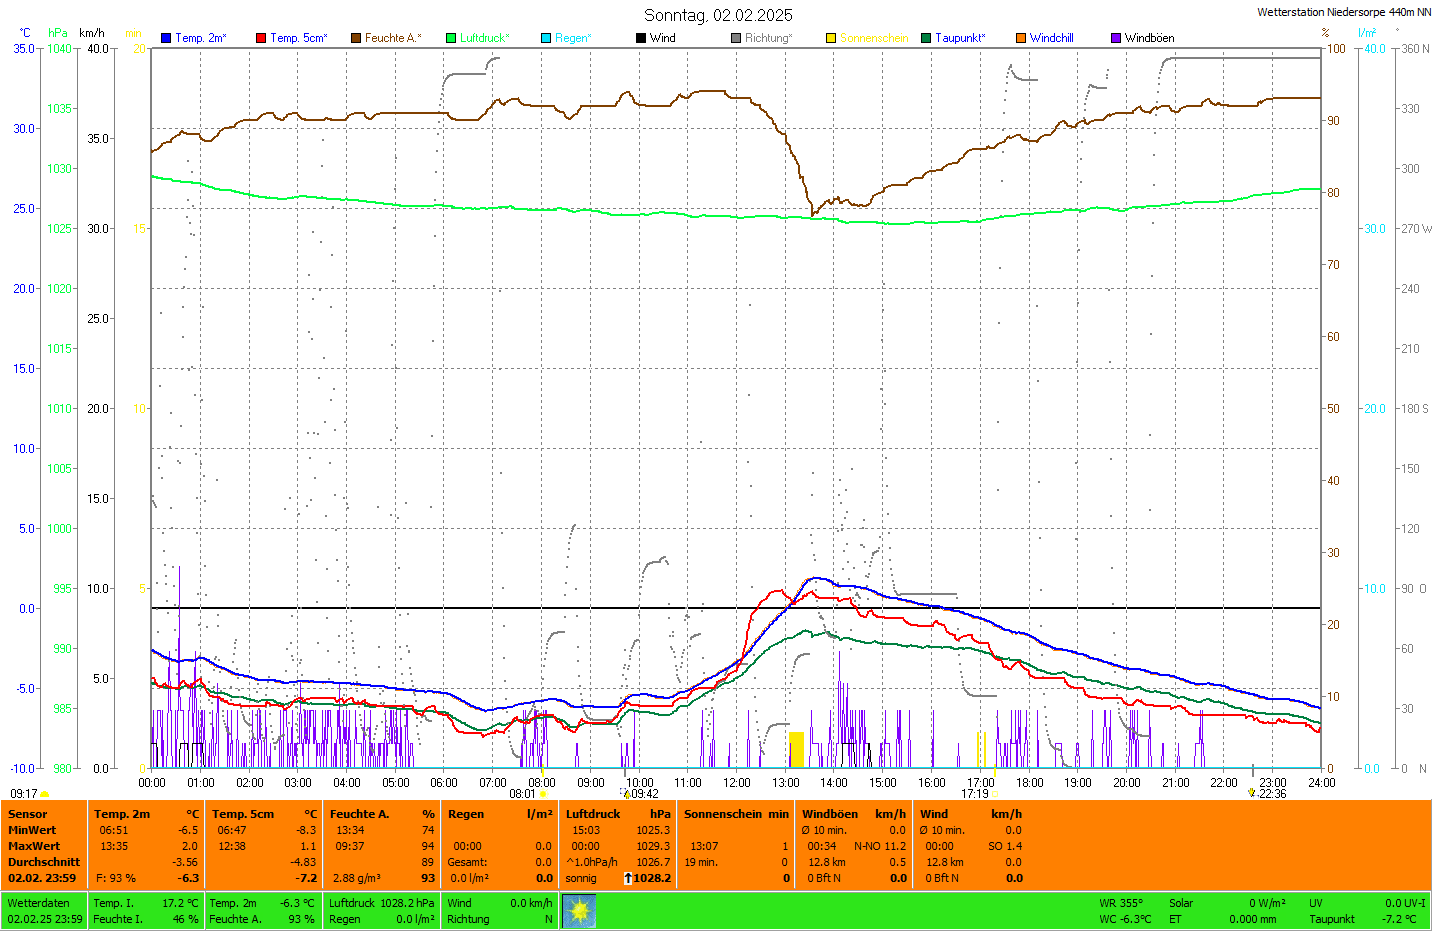Click the pressure trend up arrow
This screenshot has height=931, width=1432.
tap(627, 878)
